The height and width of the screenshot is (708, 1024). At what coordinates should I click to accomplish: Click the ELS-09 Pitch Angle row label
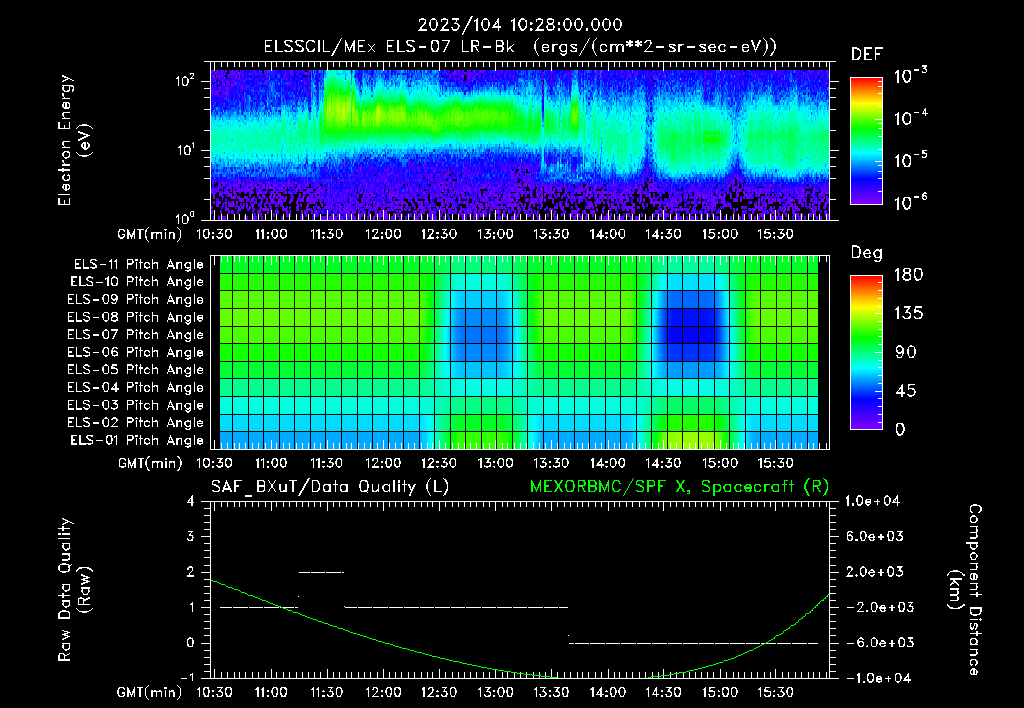[136, 300]
